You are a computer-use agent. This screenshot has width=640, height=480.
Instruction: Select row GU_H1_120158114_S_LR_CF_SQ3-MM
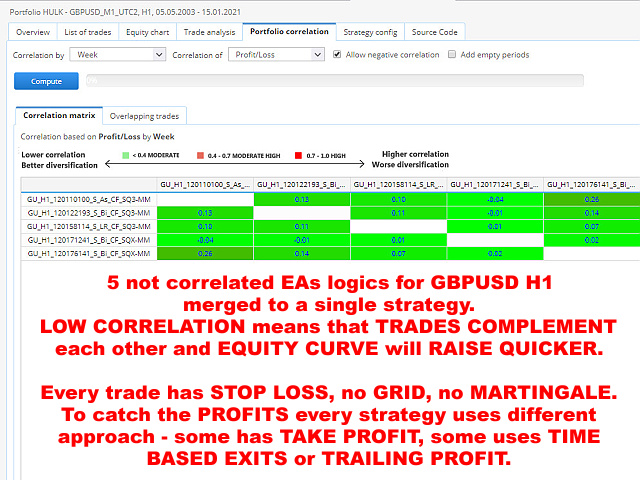point(89,226)
